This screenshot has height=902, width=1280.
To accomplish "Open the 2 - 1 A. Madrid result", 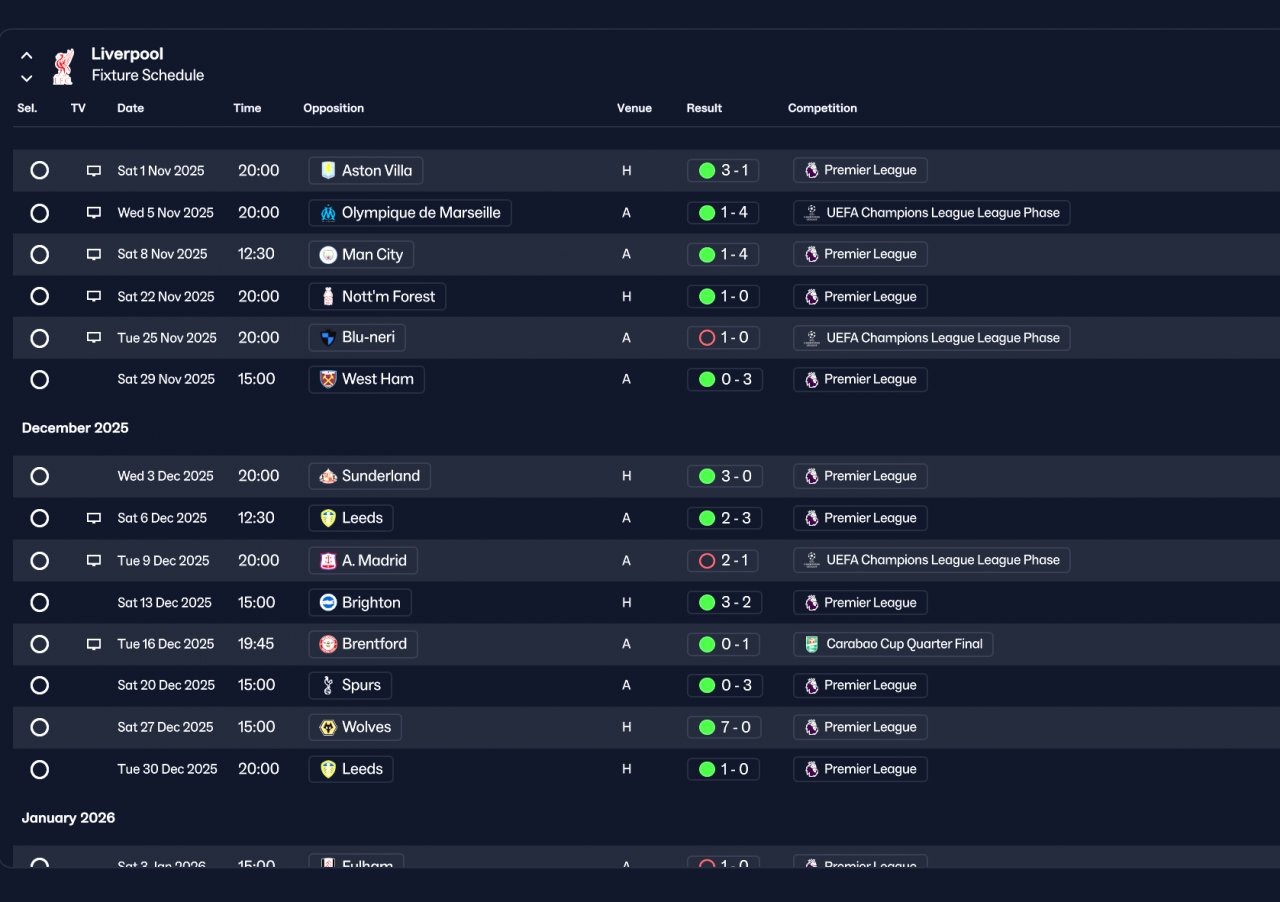I will [x=723, y=561].
